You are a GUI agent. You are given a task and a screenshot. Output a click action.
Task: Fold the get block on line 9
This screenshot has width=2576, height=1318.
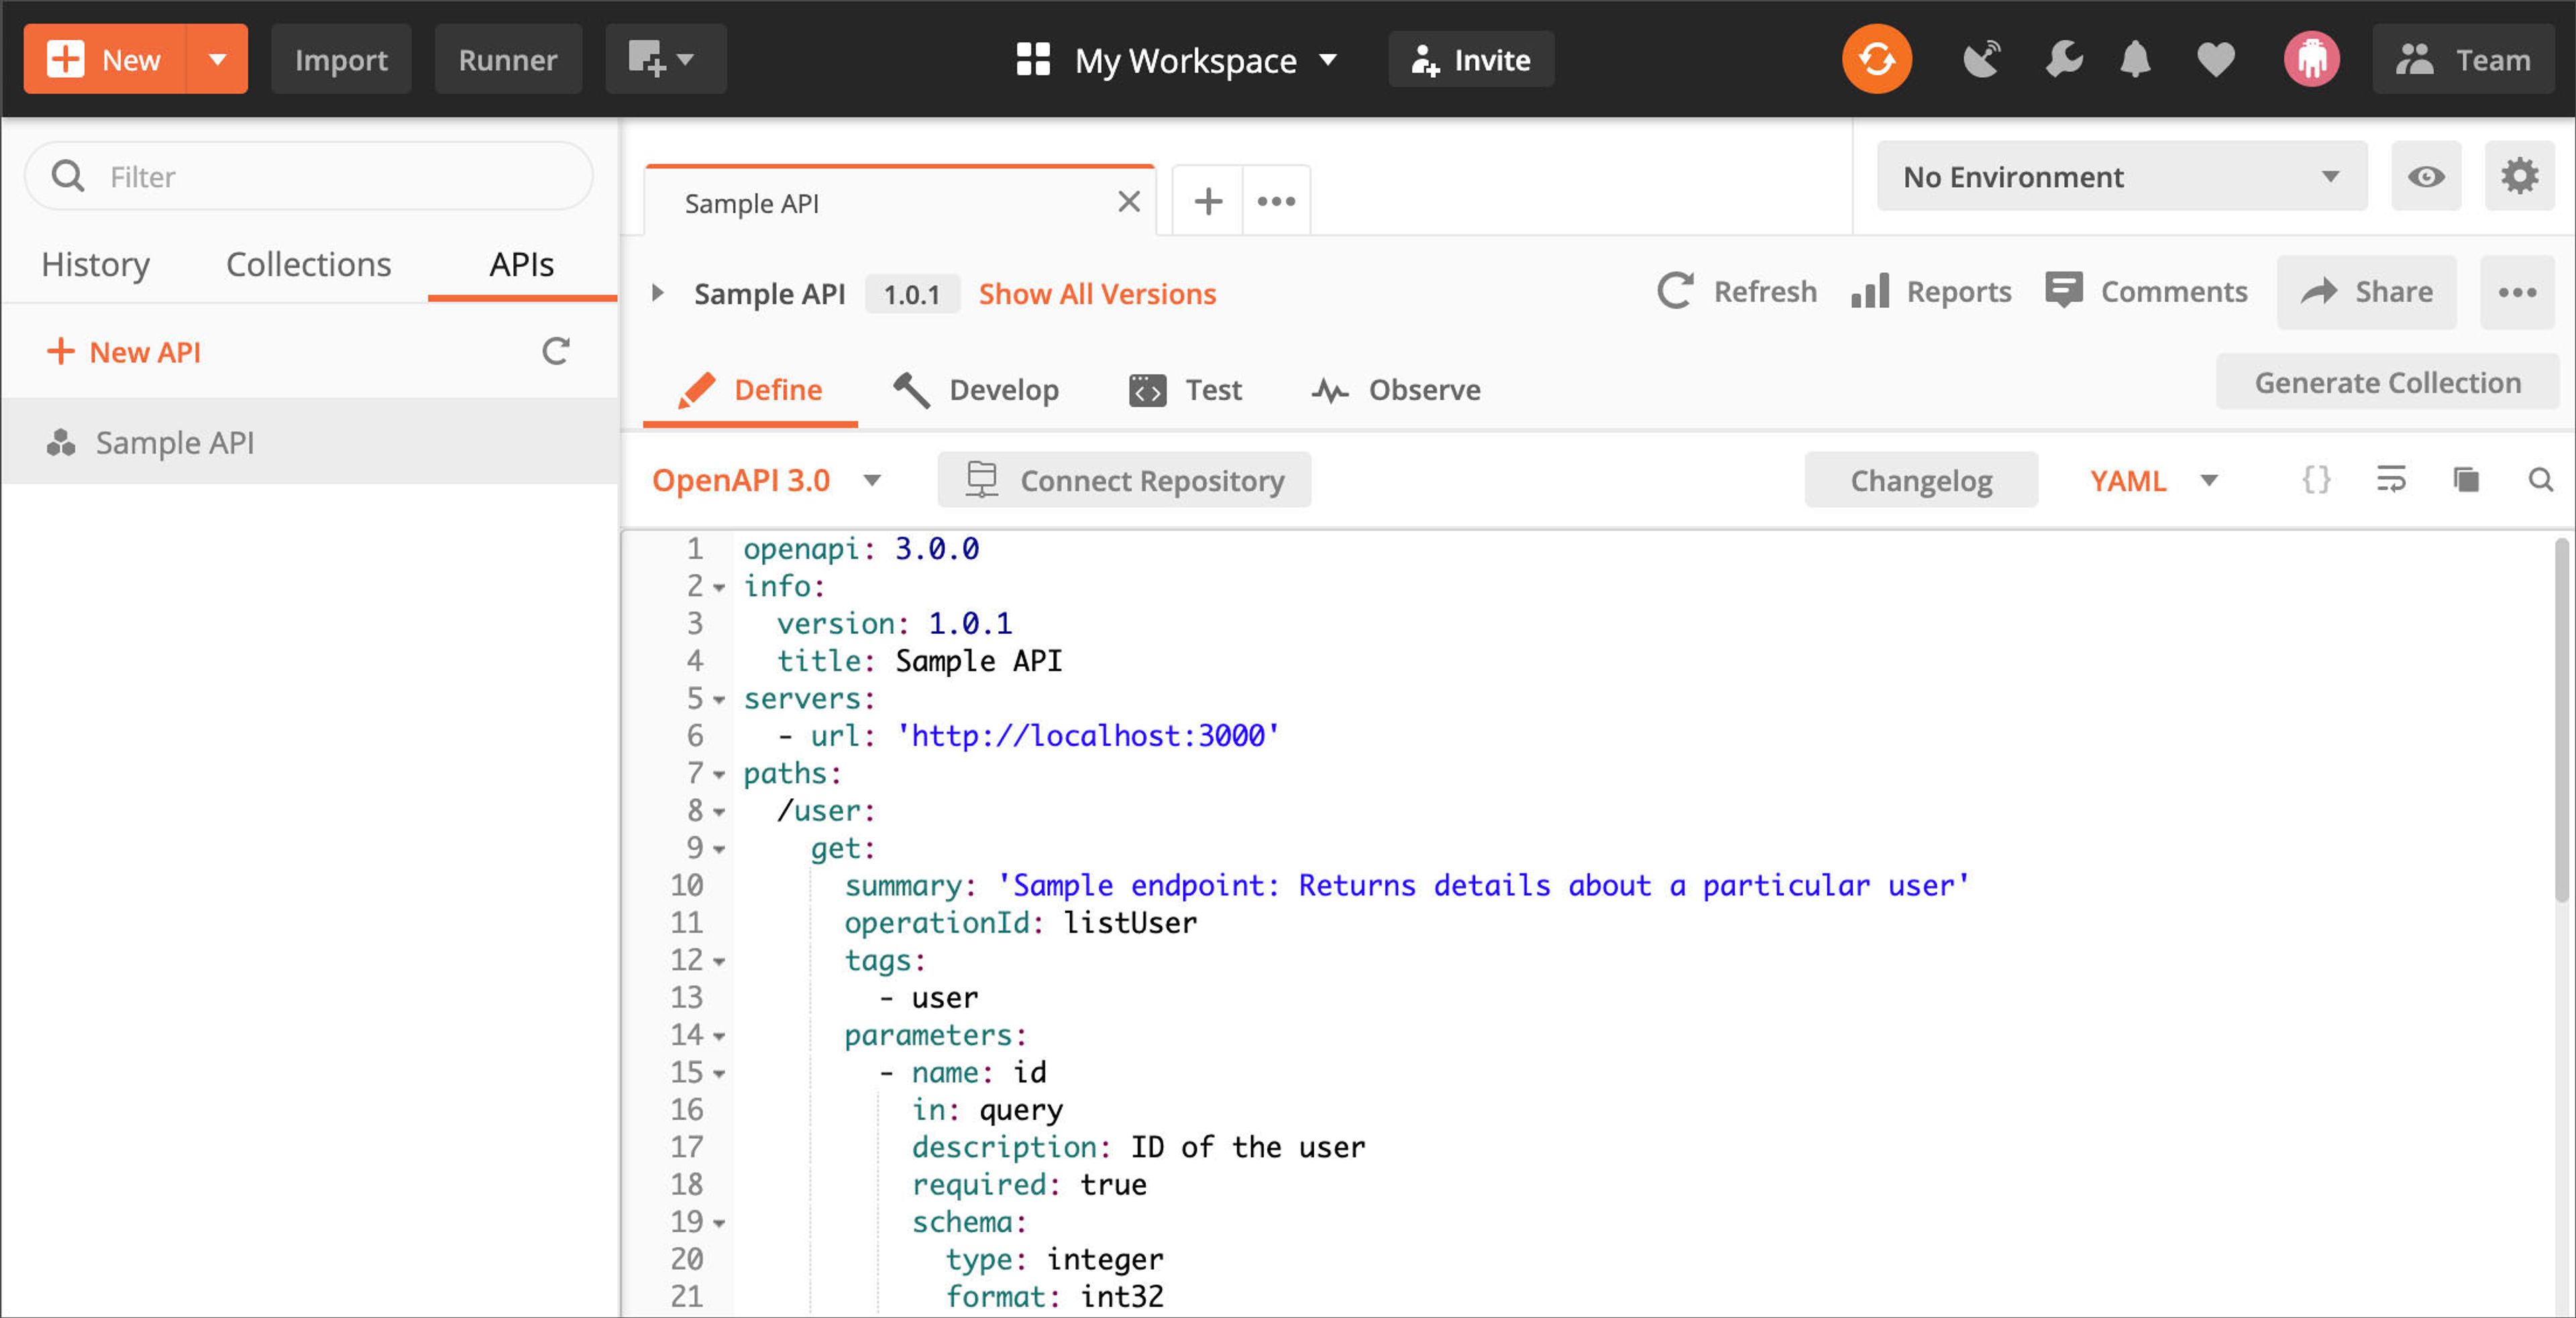point(718,849)
